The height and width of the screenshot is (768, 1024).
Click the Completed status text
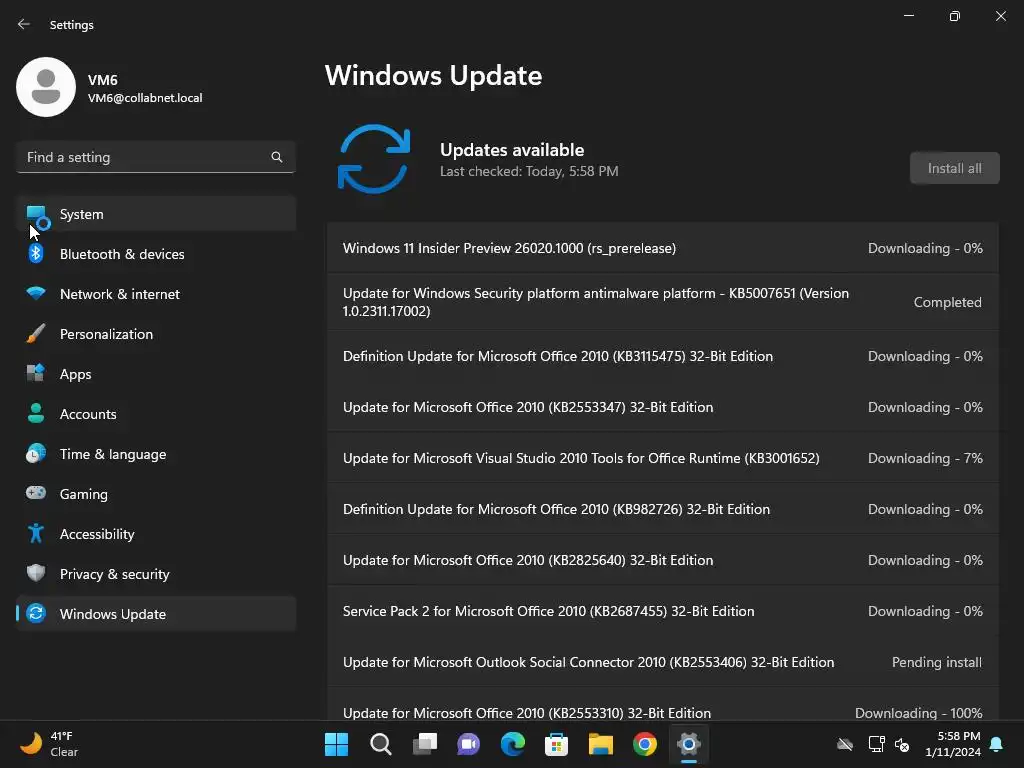[x=947, y=302]
